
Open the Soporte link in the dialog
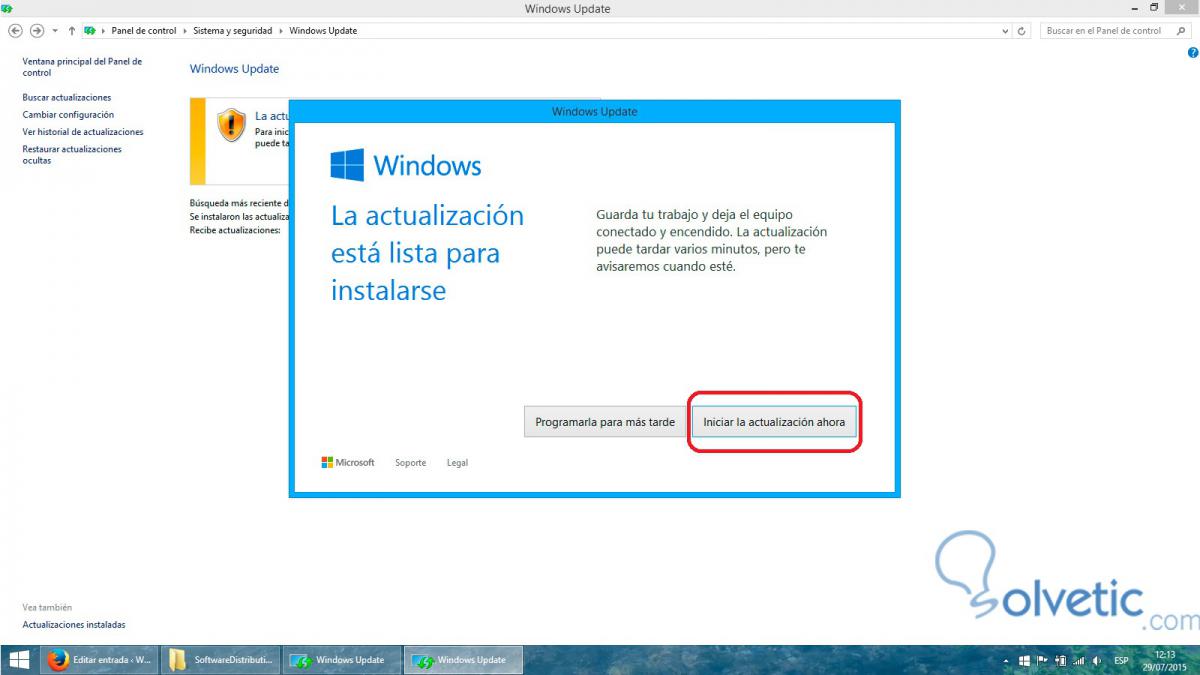[x=410, y=463]
